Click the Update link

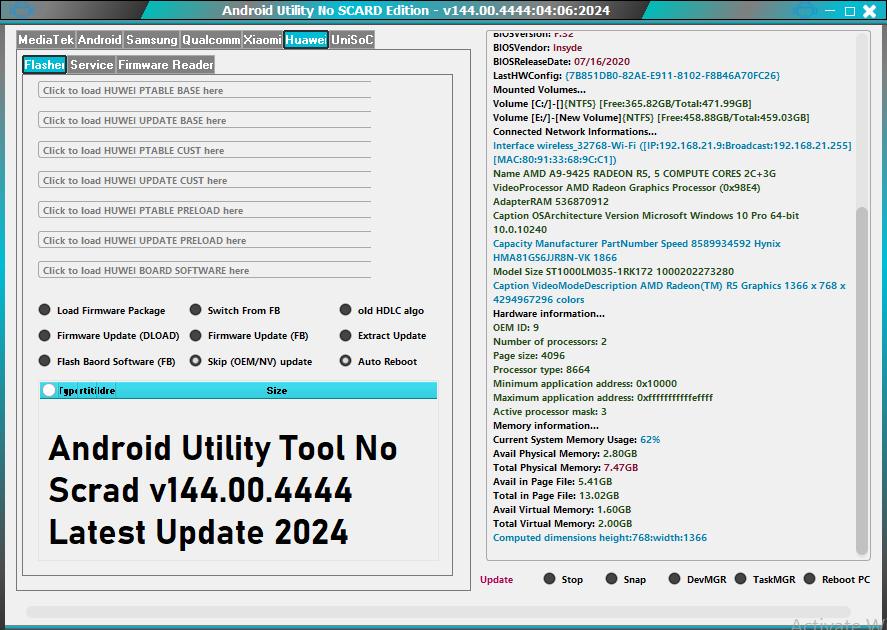point(496,580)
